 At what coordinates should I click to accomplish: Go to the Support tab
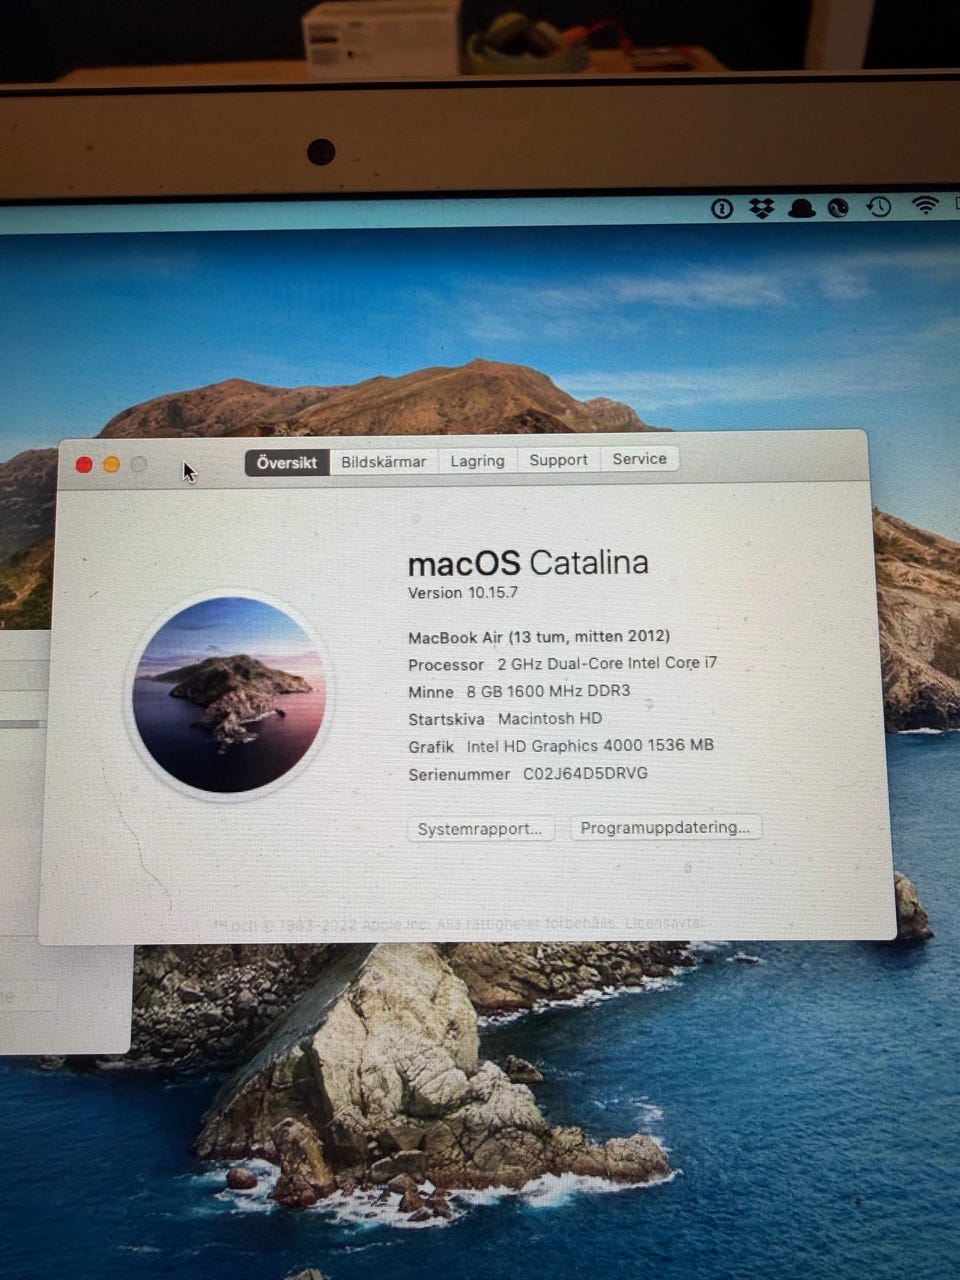558,460
